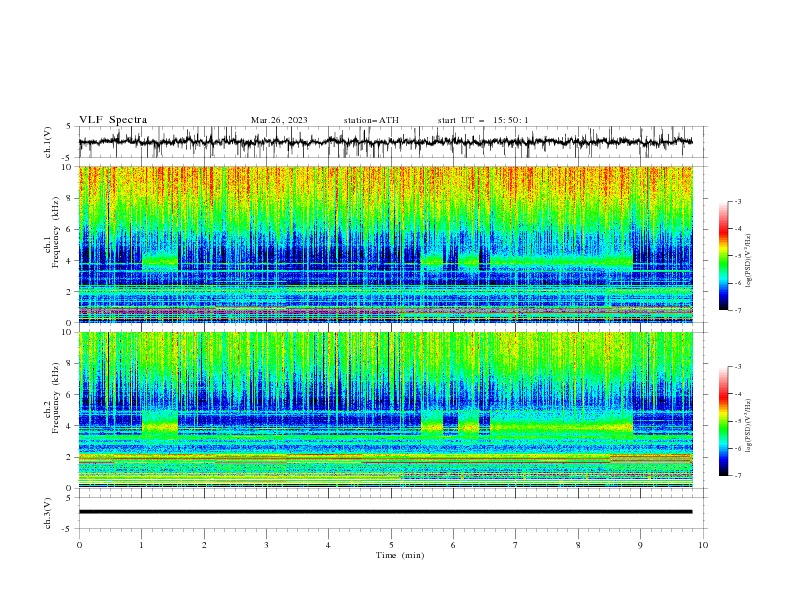Click the "-7" tick on ch.2 colorbar
The width and height of the screenshot is (792, 612).
coord(737,476)
